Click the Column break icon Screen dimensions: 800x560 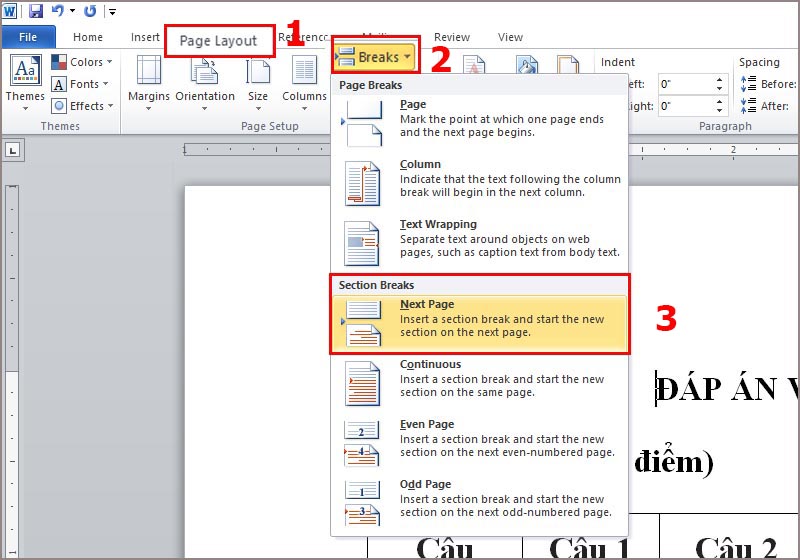(362, 184)
